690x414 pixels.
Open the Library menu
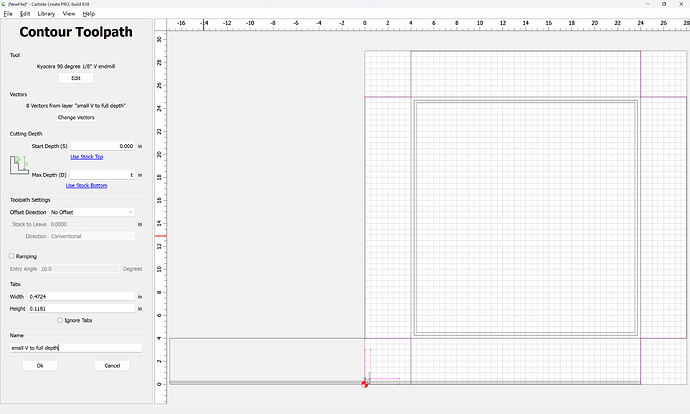pos(46,14)
